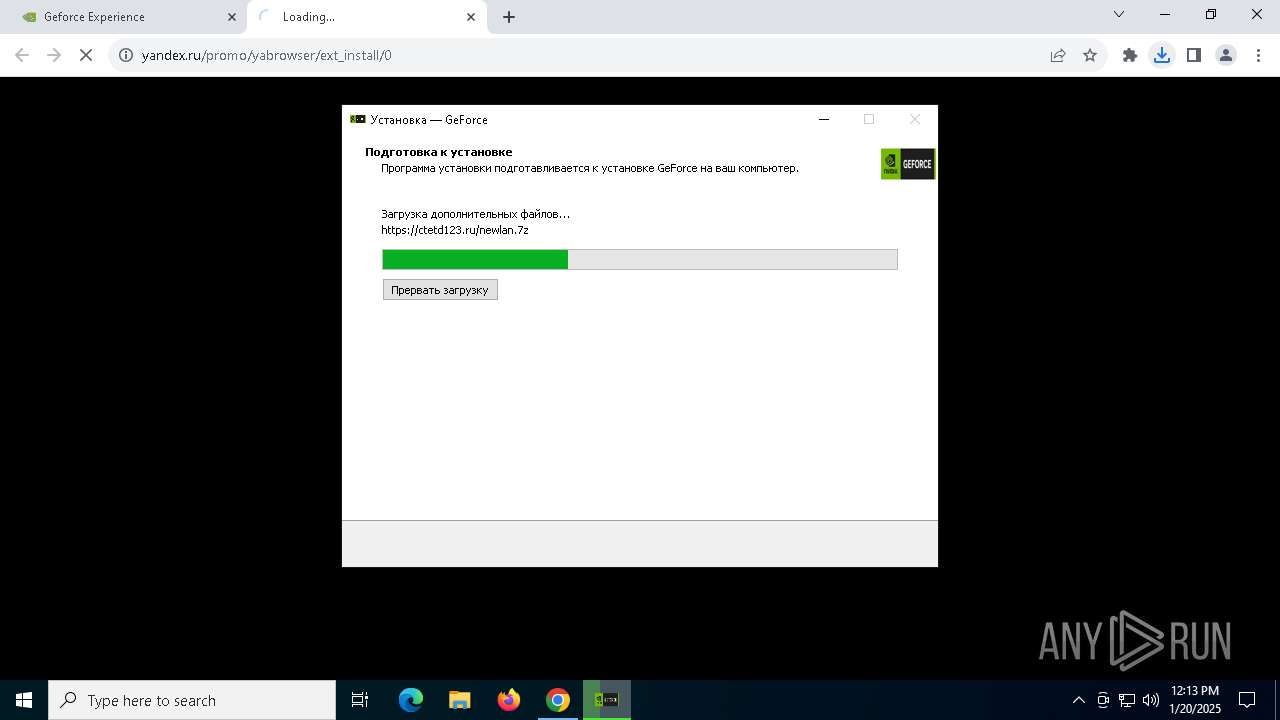
Task: Open Task View on taskbar
Action: click(x=360, y=700)
